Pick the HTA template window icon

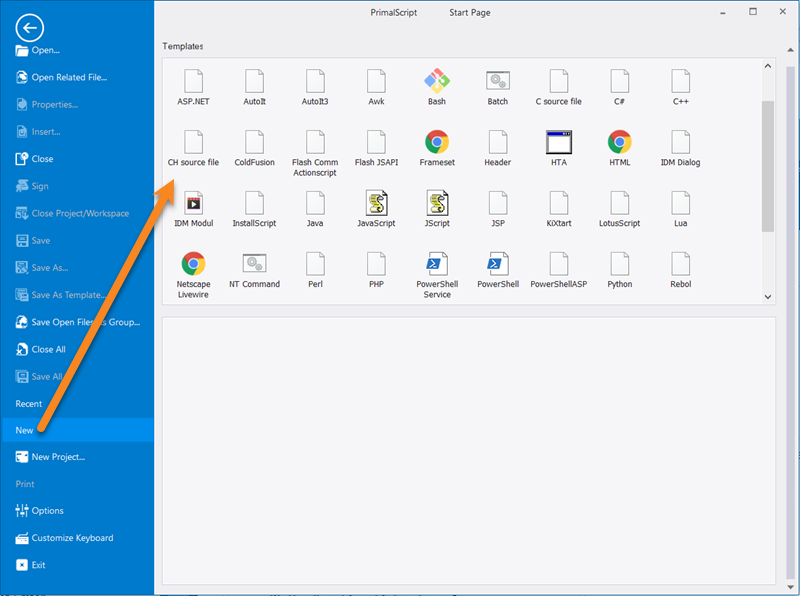559,142
